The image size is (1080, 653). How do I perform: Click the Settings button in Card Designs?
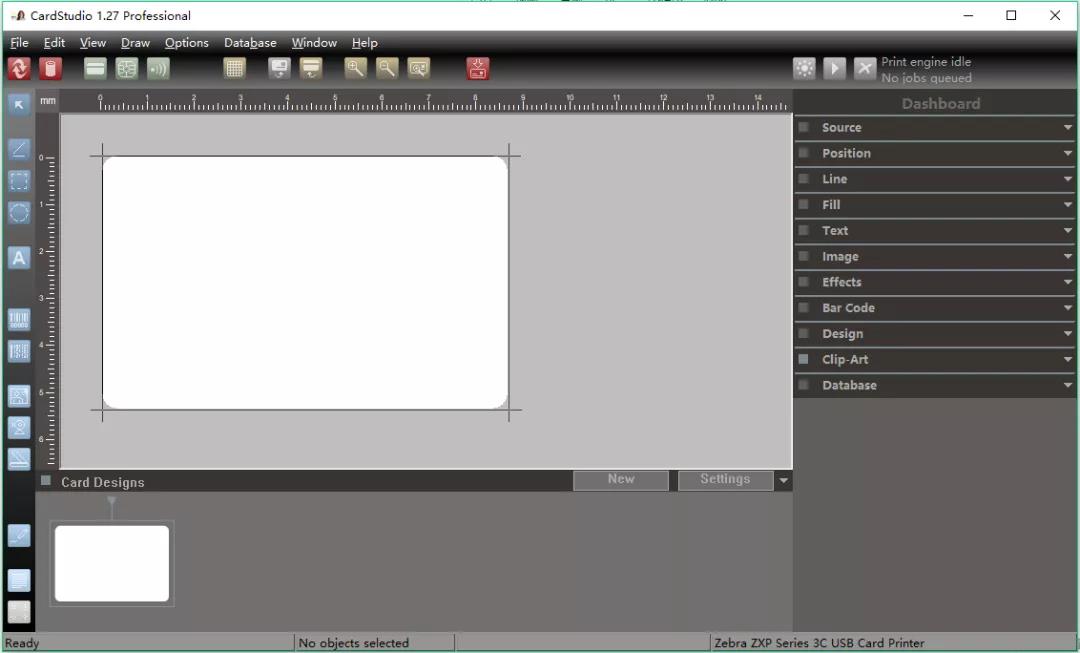[725, 480]
